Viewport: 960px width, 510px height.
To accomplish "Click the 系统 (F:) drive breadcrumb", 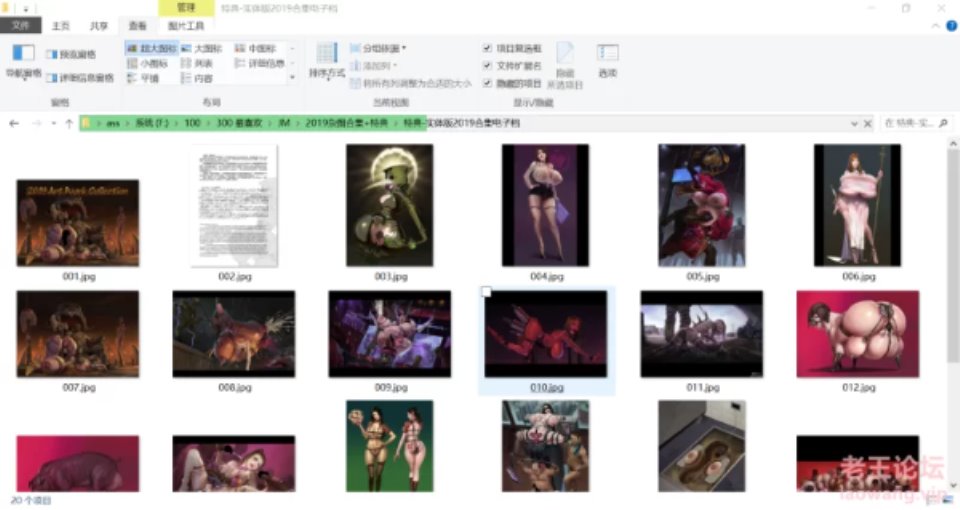I will coord(152,123).
